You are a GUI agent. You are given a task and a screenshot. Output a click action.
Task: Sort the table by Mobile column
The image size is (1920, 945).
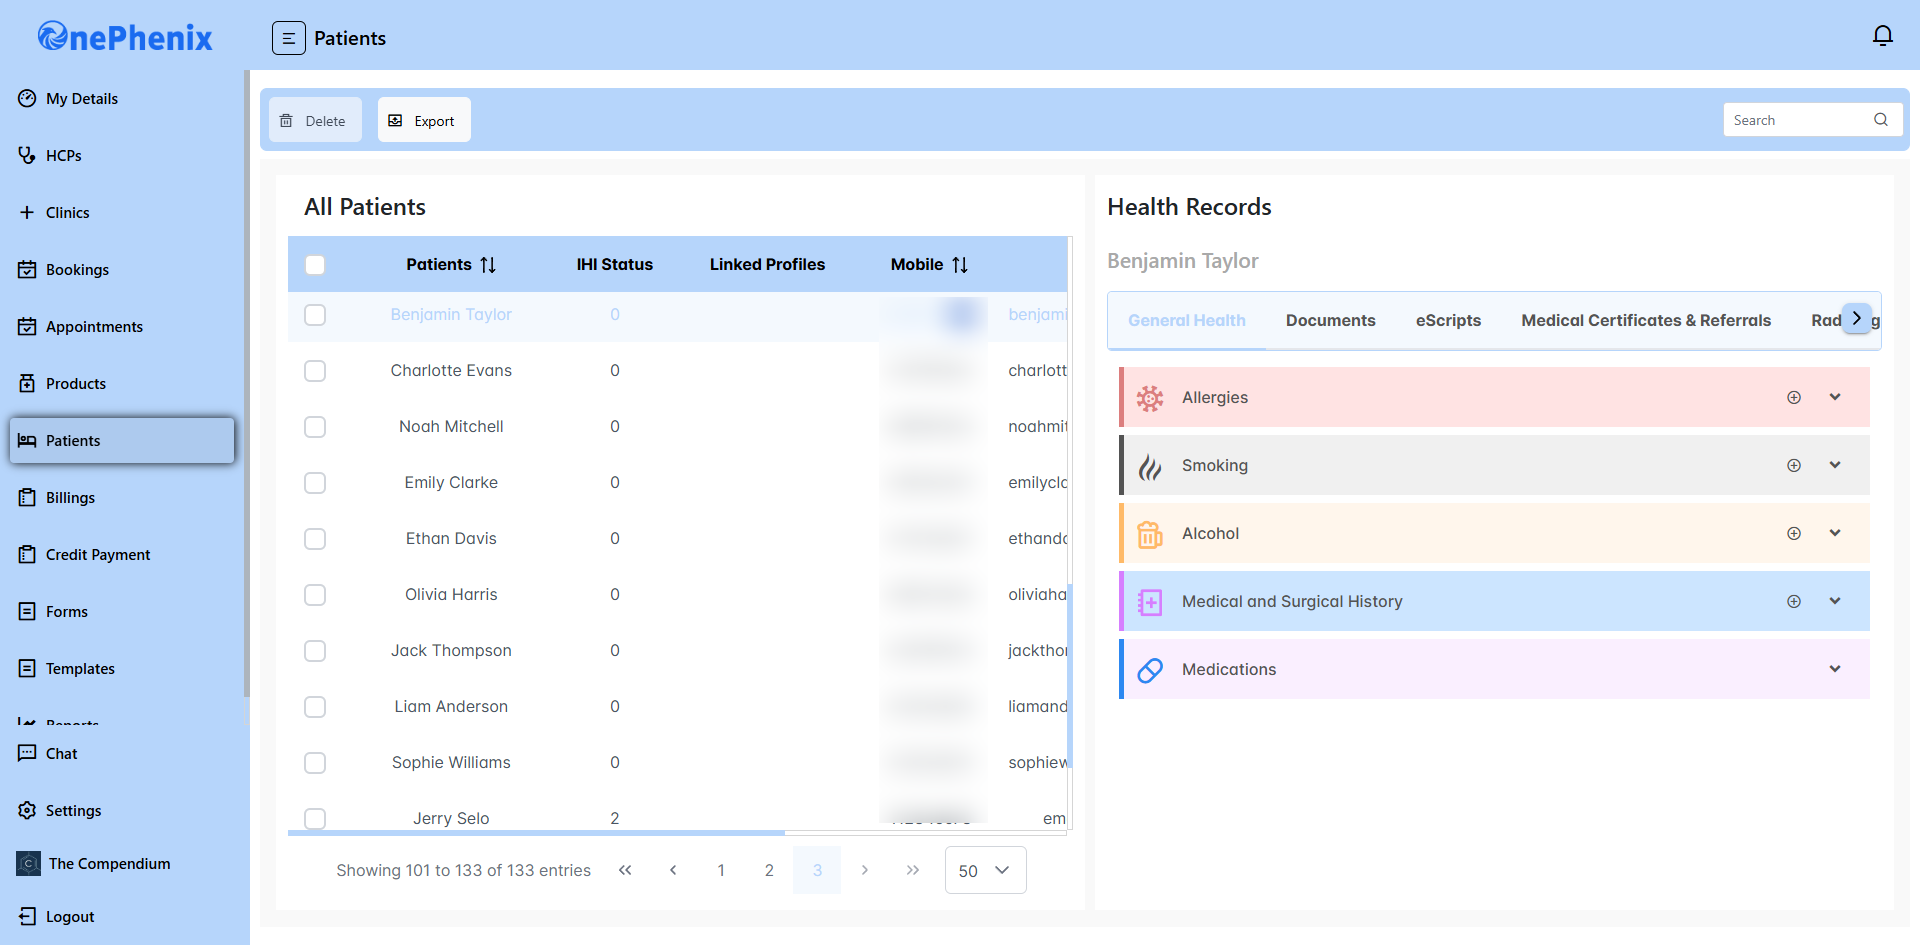960,265
